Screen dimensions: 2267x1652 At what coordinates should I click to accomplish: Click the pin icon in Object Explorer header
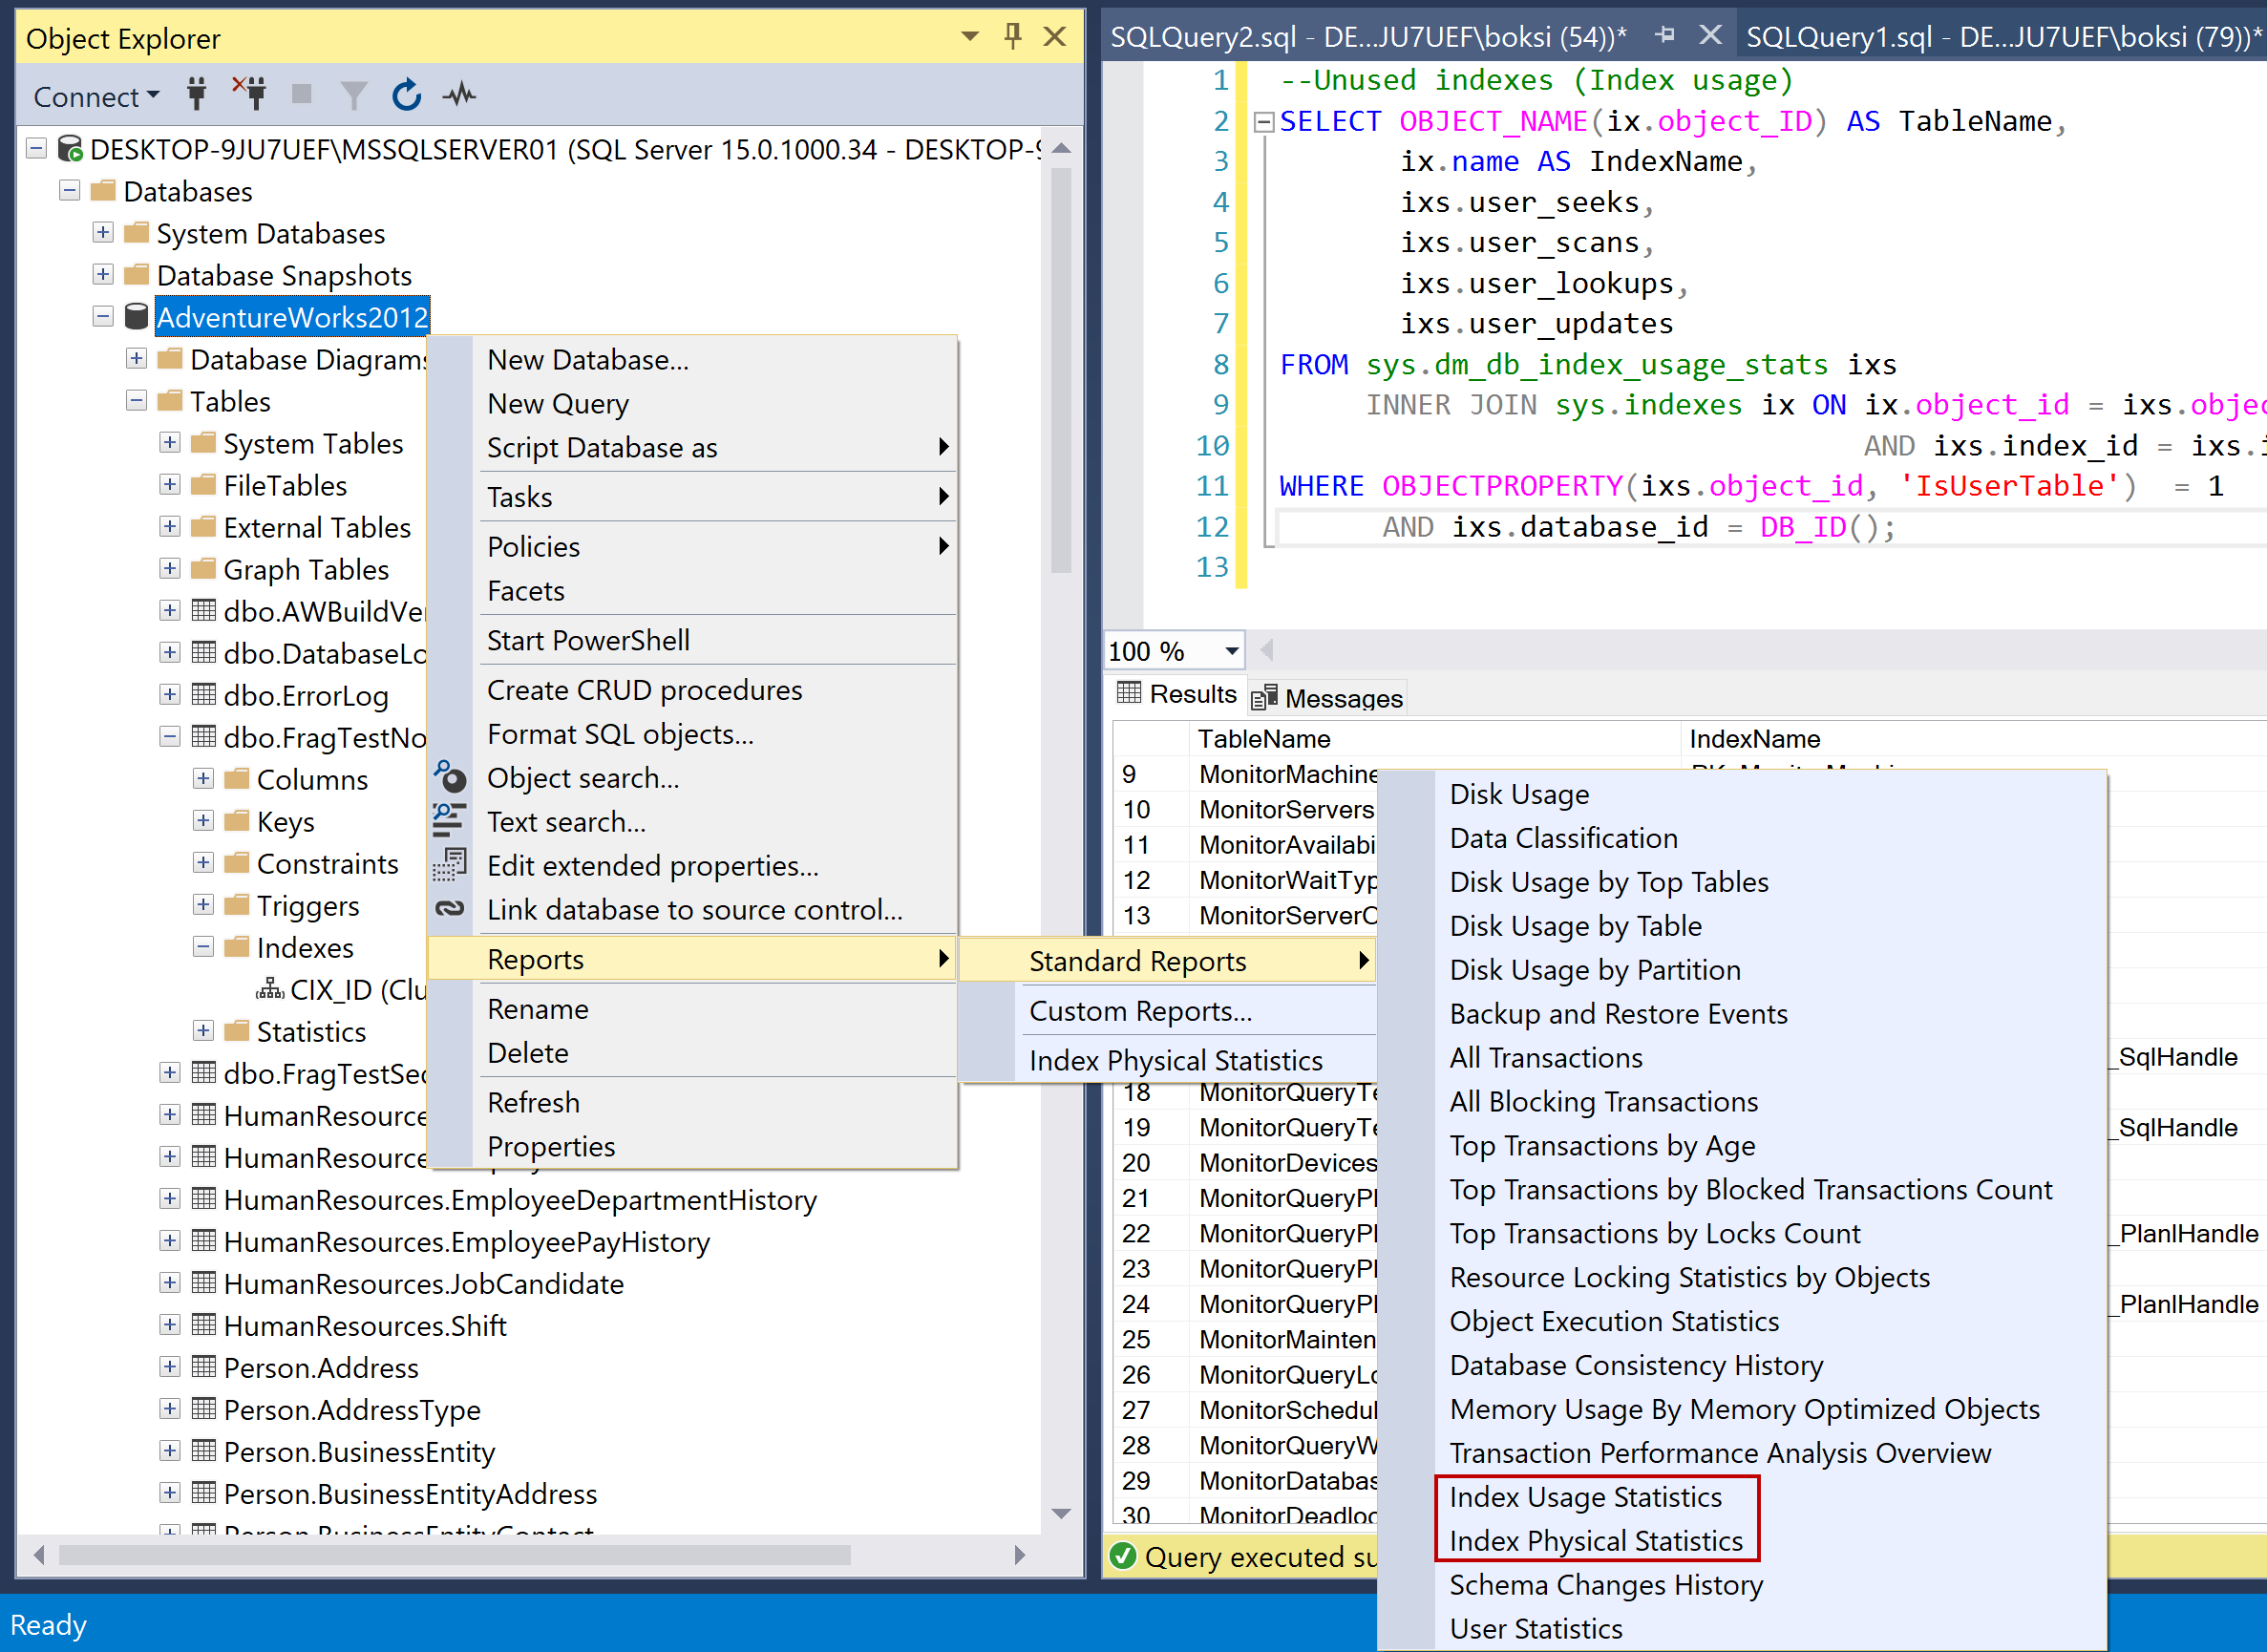click(1012, 37)
